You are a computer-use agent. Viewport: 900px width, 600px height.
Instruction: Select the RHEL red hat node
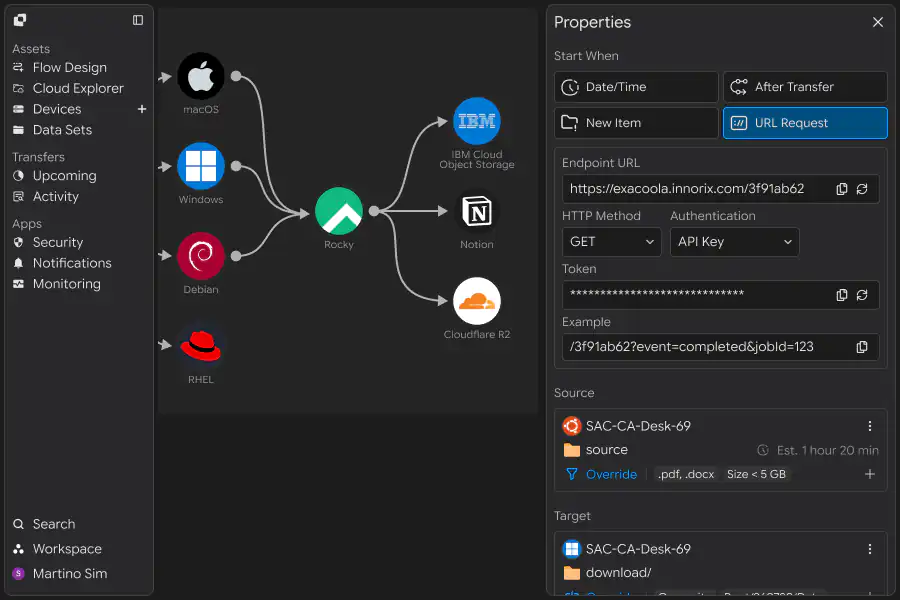pos(201,346)
